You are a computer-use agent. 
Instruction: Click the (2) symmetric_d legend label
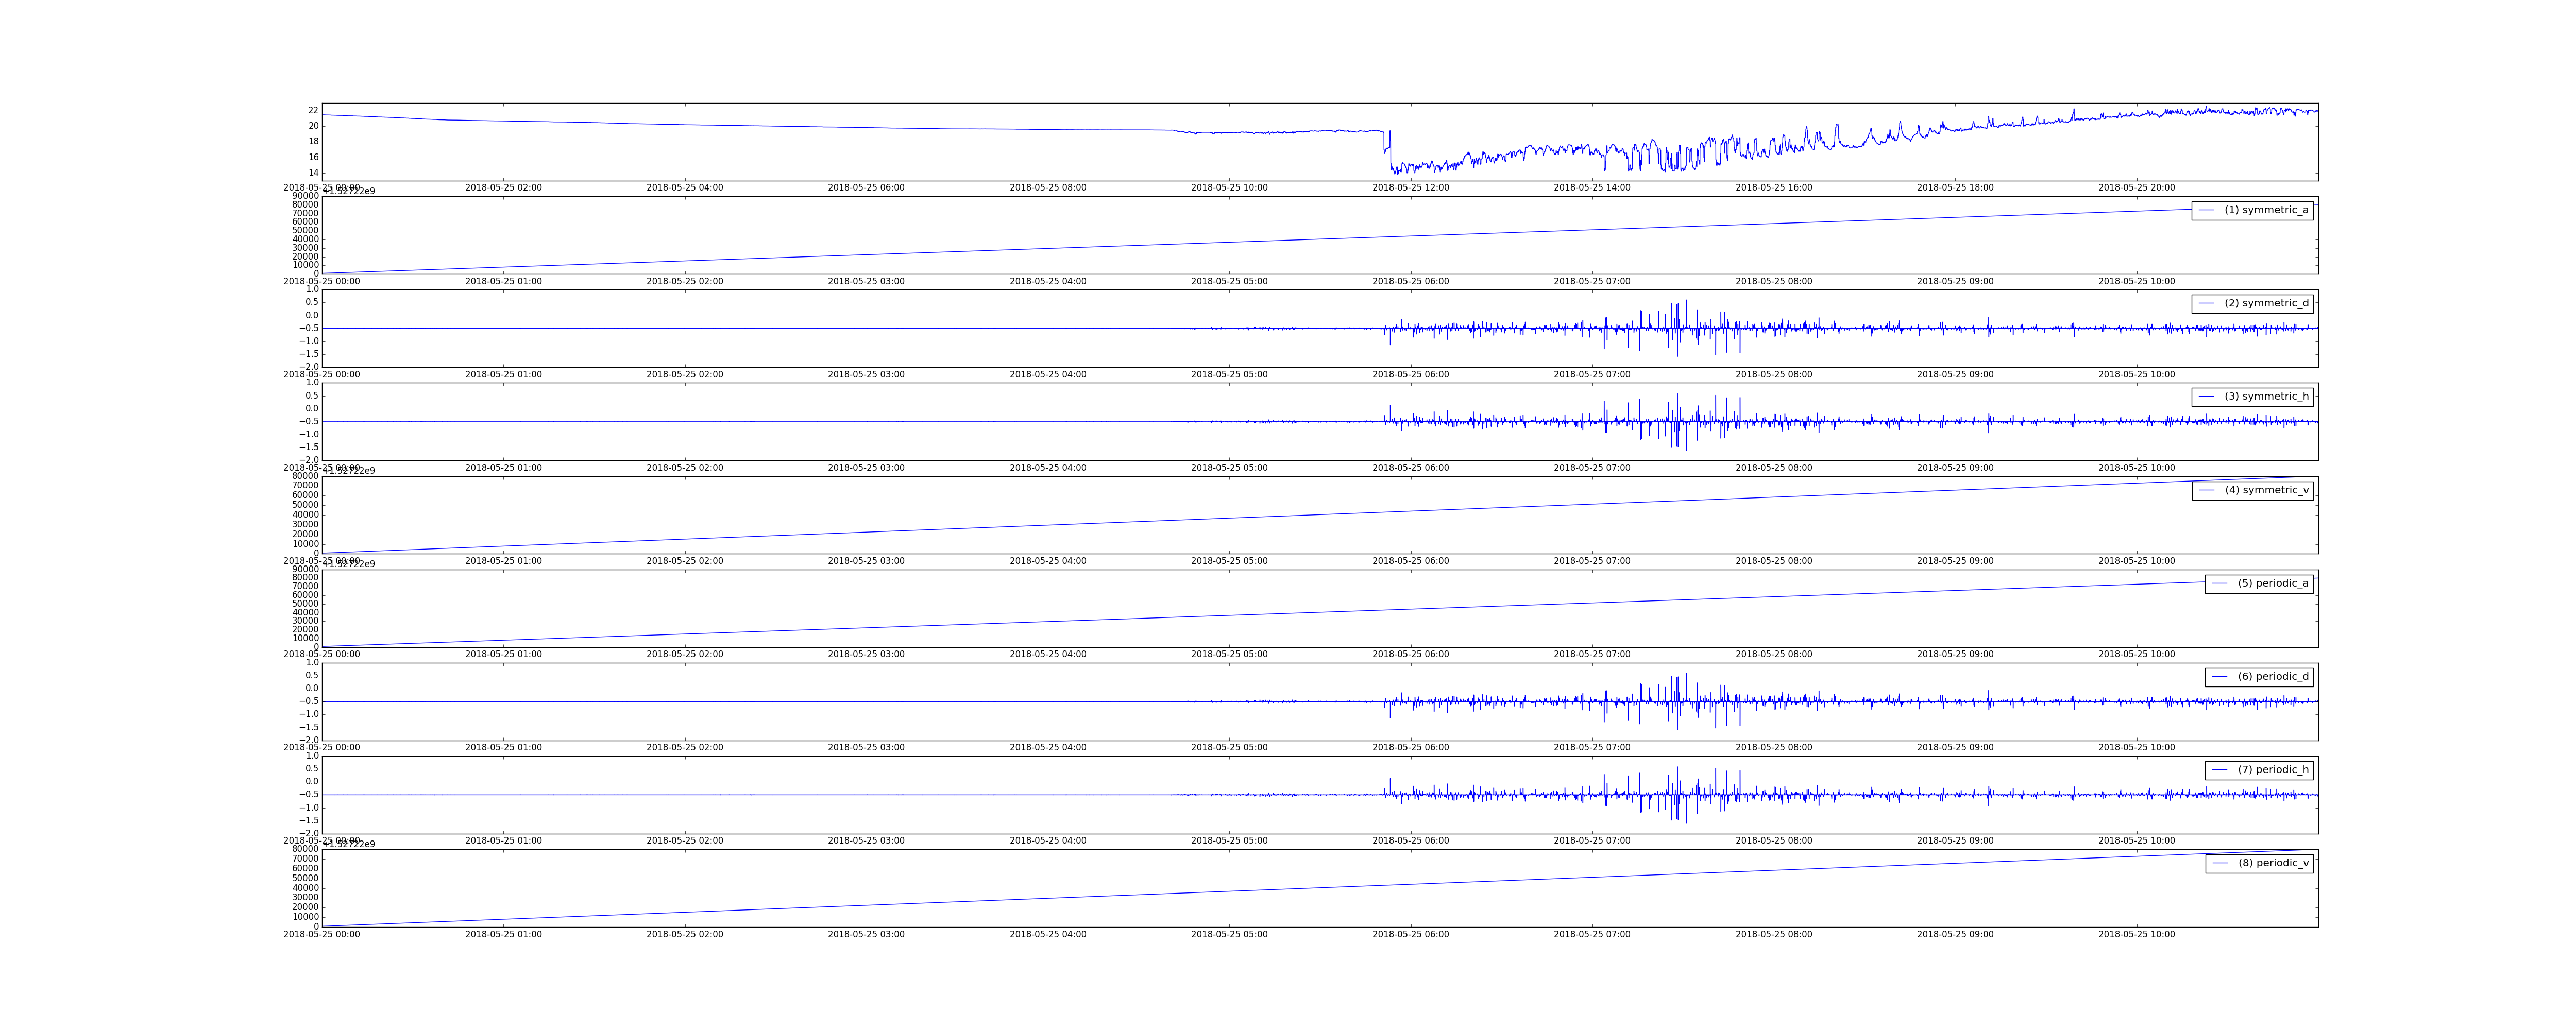click(x=2266, y=303)
